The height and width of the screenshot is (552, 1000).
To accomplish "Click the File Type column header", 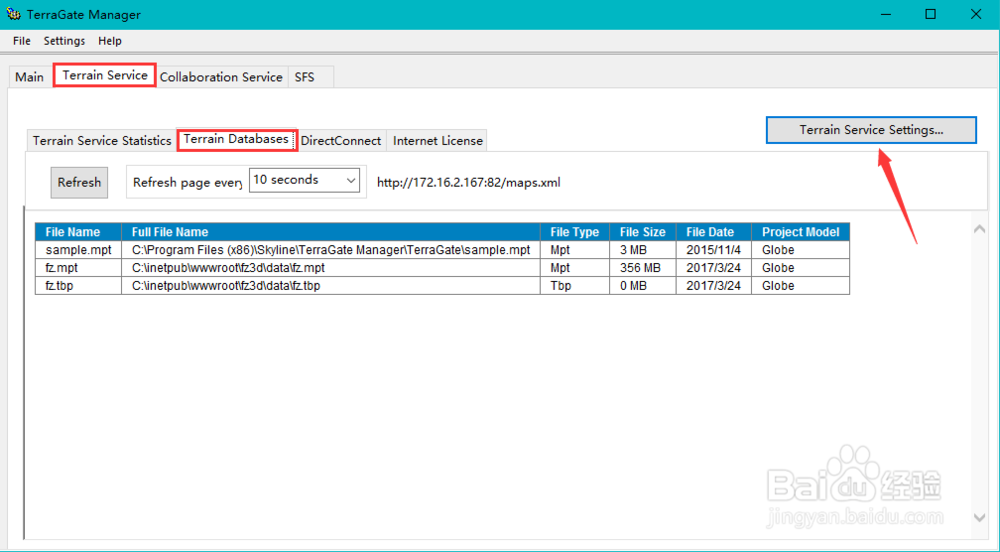I will tap(575, 232).
